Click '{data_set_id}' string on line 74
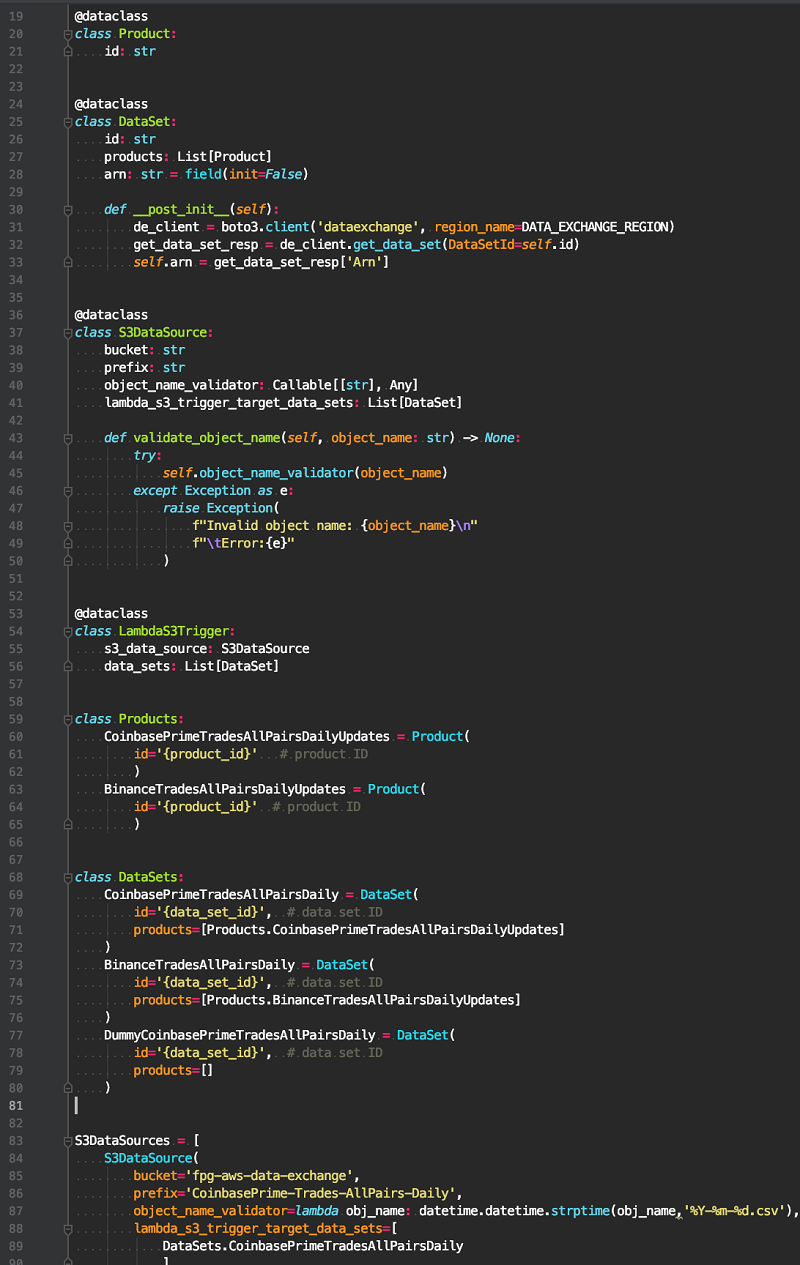This screenshot has height=1265, width=800. point(210,983)
